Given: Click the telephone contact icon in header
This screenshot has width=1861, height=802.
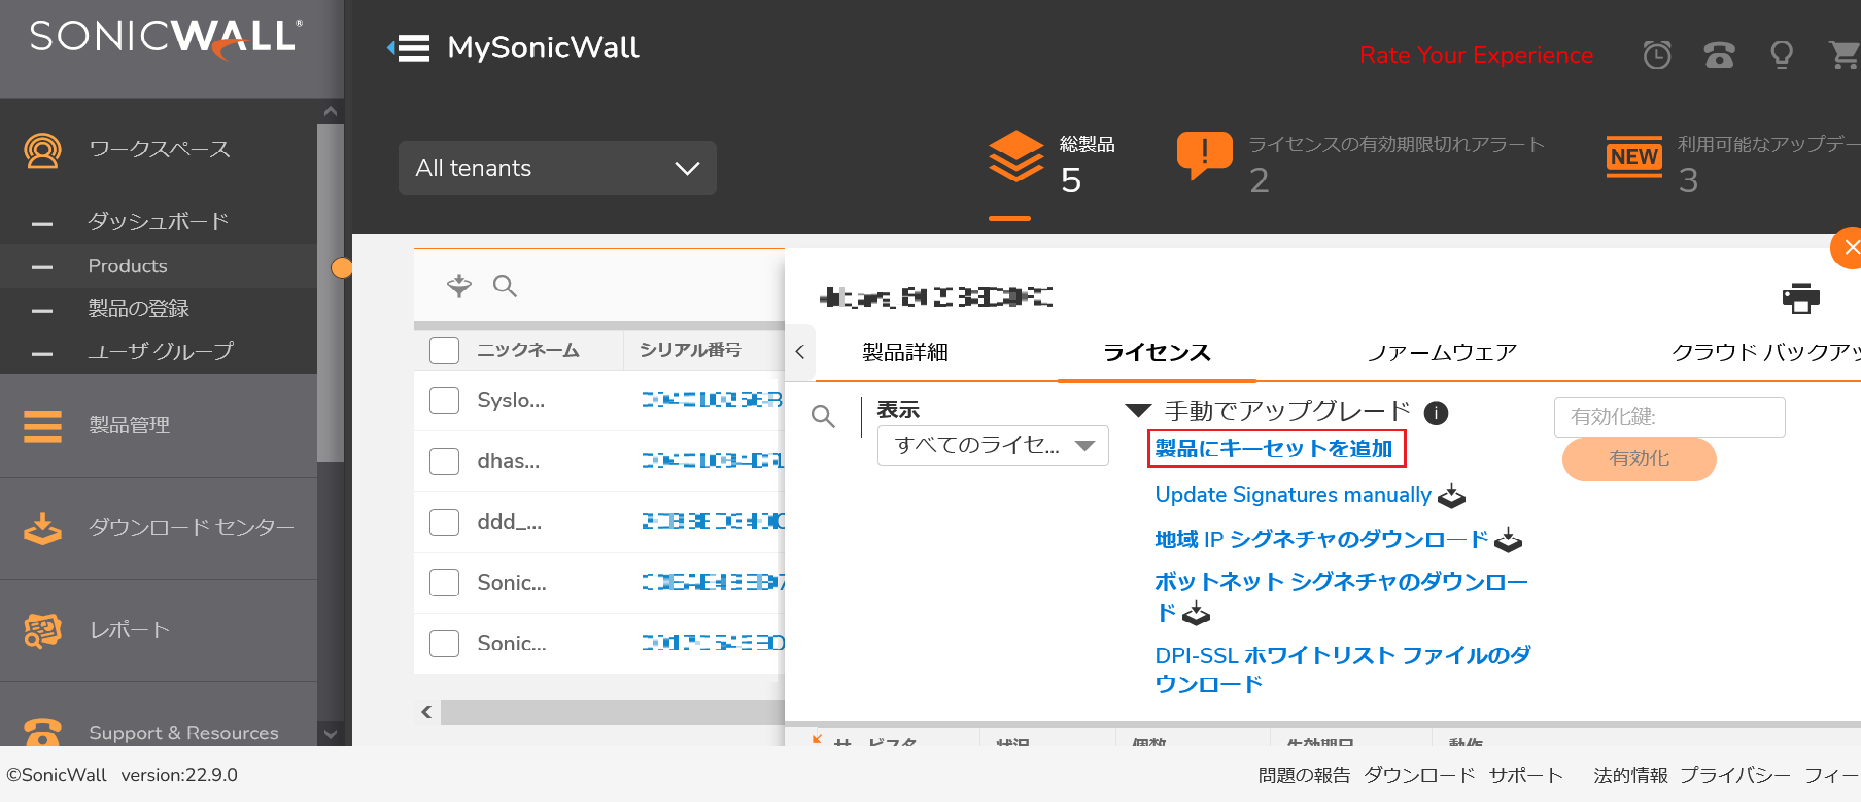Looking at the screenshot, I should [1719, 55].
